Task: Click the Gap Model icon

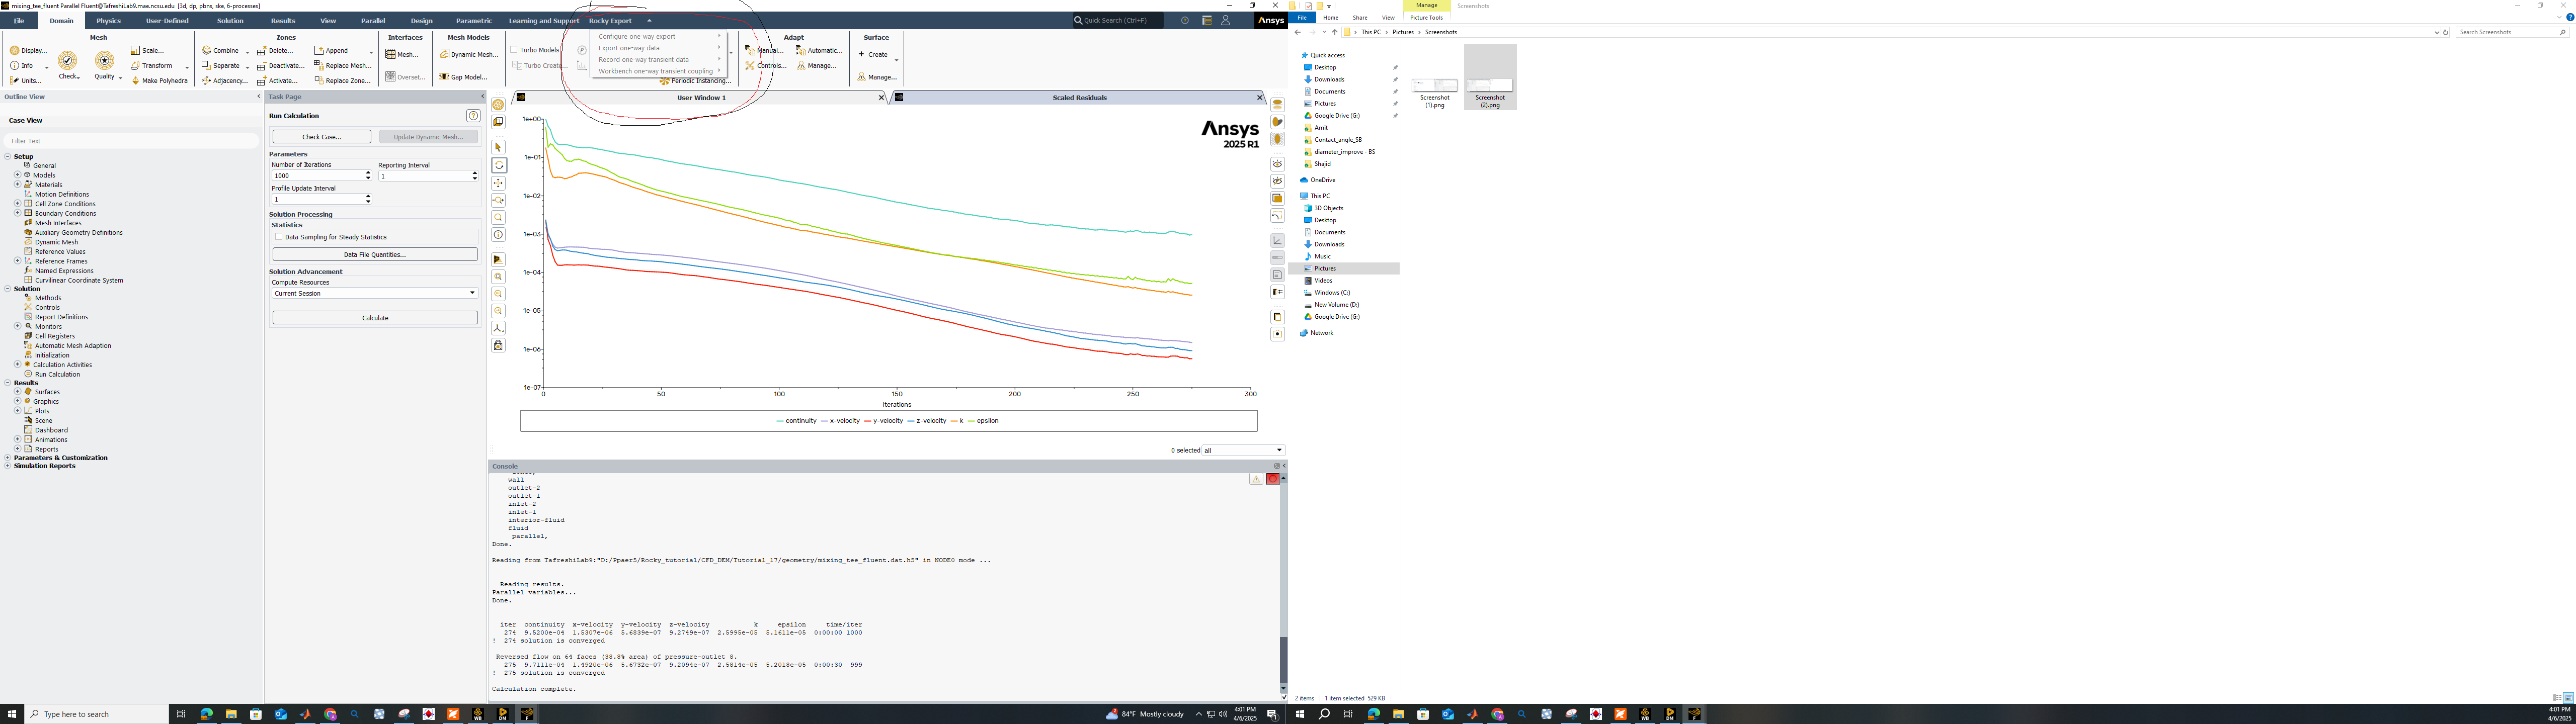Action: pyautogui.click(x=463, y=77)
